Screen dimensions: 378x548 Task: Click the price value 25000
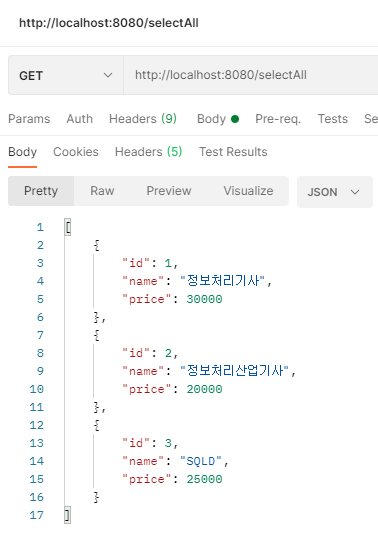[204, 479]
